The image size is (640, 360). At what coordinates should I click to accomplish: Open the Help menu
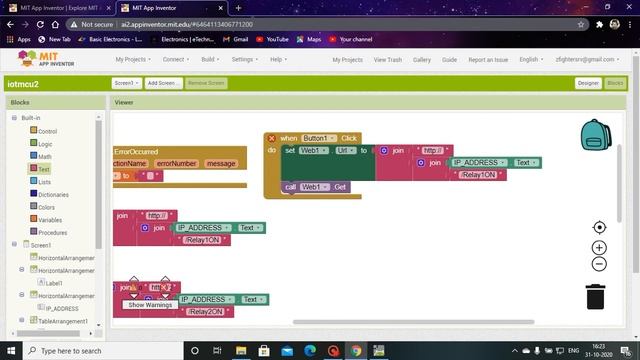(278, 60)
